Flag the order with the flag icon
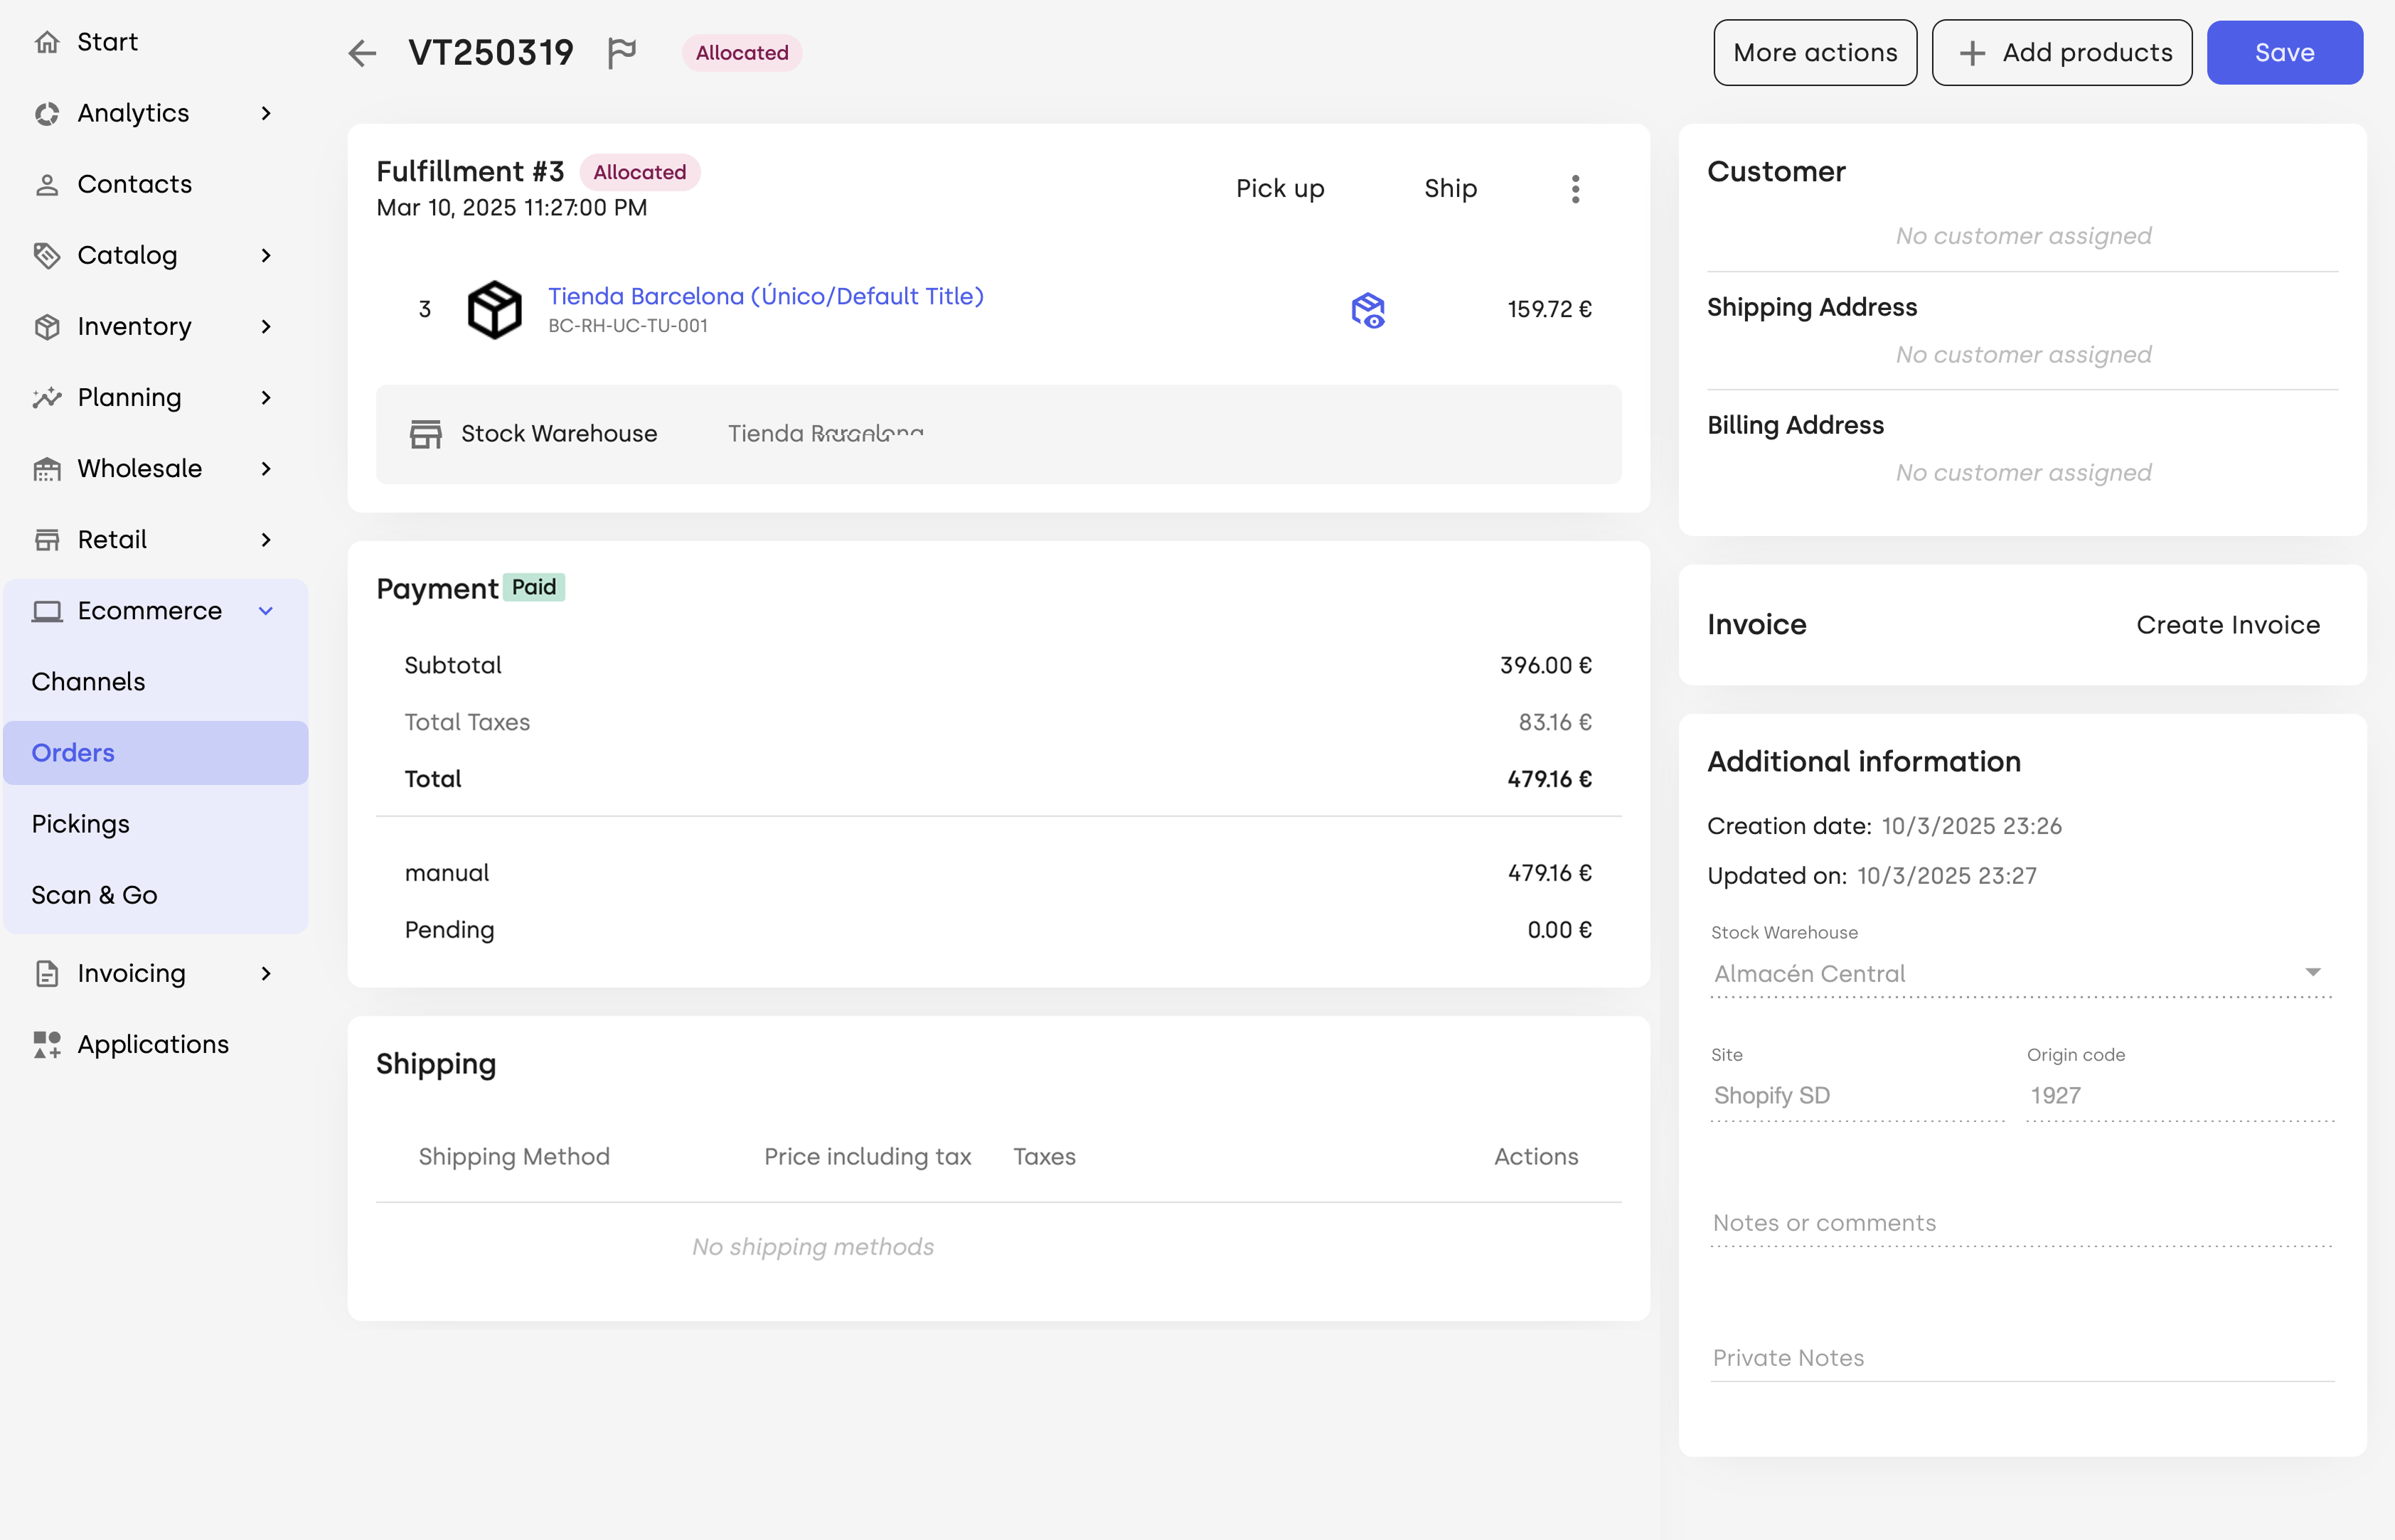Image resolution: width=2395 pixels, height=1540 pixels. 622,53
